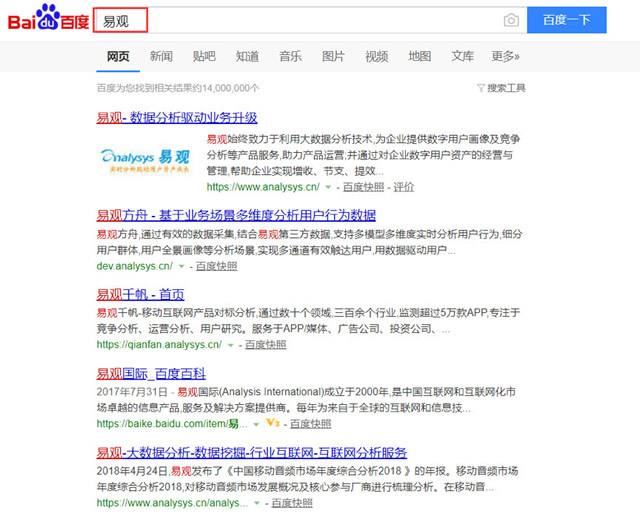640x513 pixels.
Task: Go to the 地图 tab
Action: pyautogui.click(x=420, y=56)
